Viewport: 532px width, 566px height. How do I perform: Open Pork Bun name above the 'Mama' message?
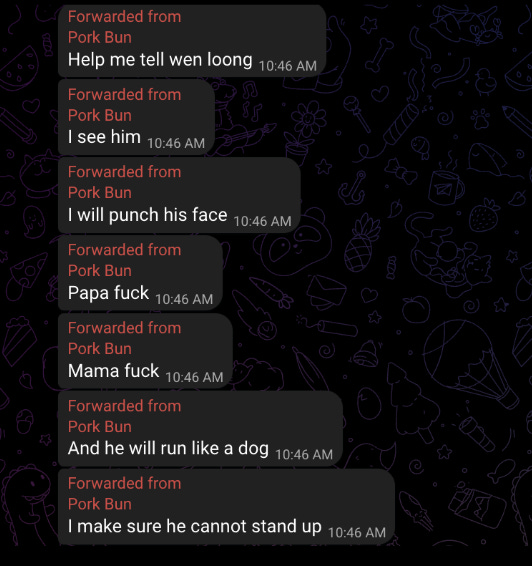100,349
